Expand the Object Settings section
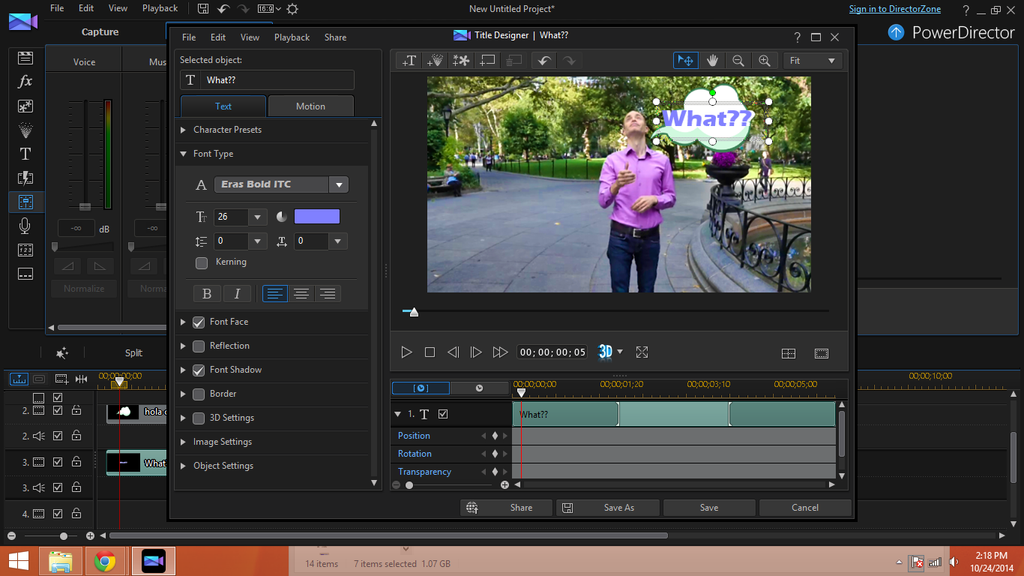1024x576 pixels. pyautogui.click(x=222, y=465)
